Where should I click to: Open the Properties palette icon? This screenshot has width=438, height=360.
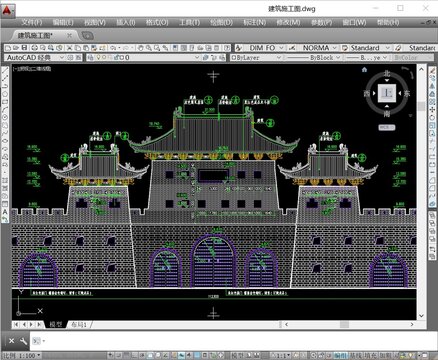tap(175, 48)
